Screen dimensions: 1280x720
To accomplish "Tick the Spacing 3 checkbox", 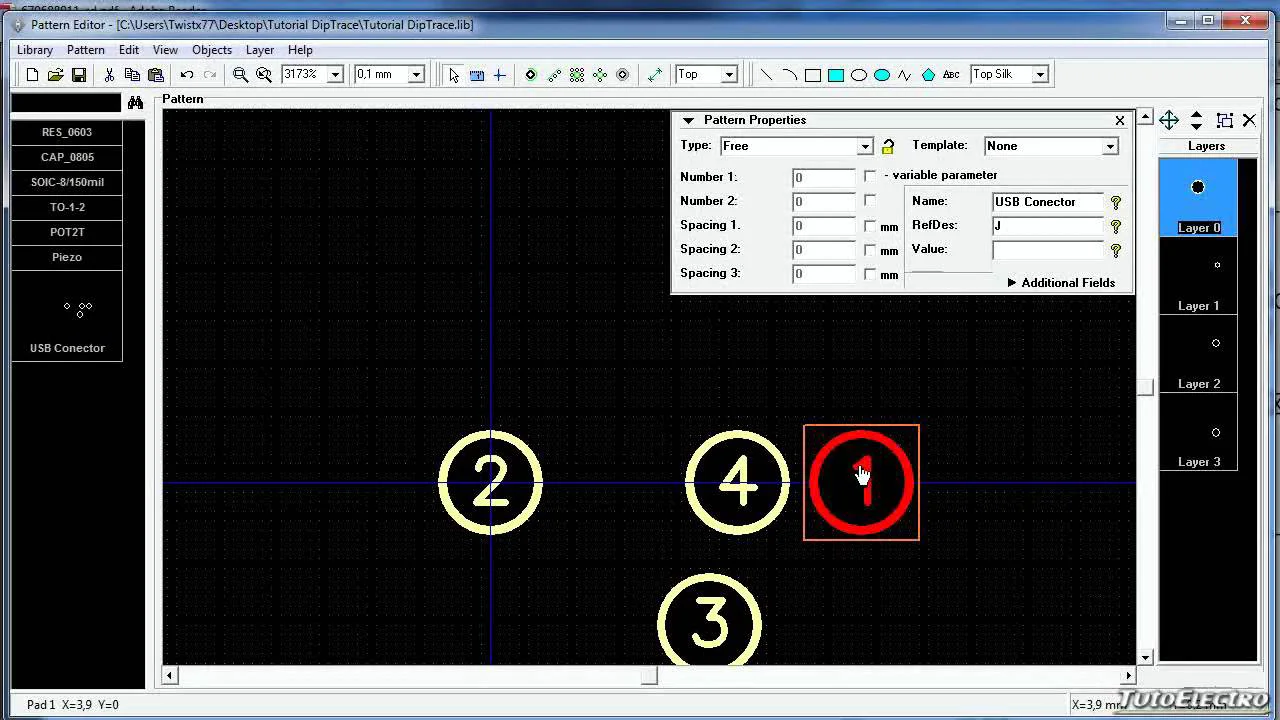I will 870,274.
